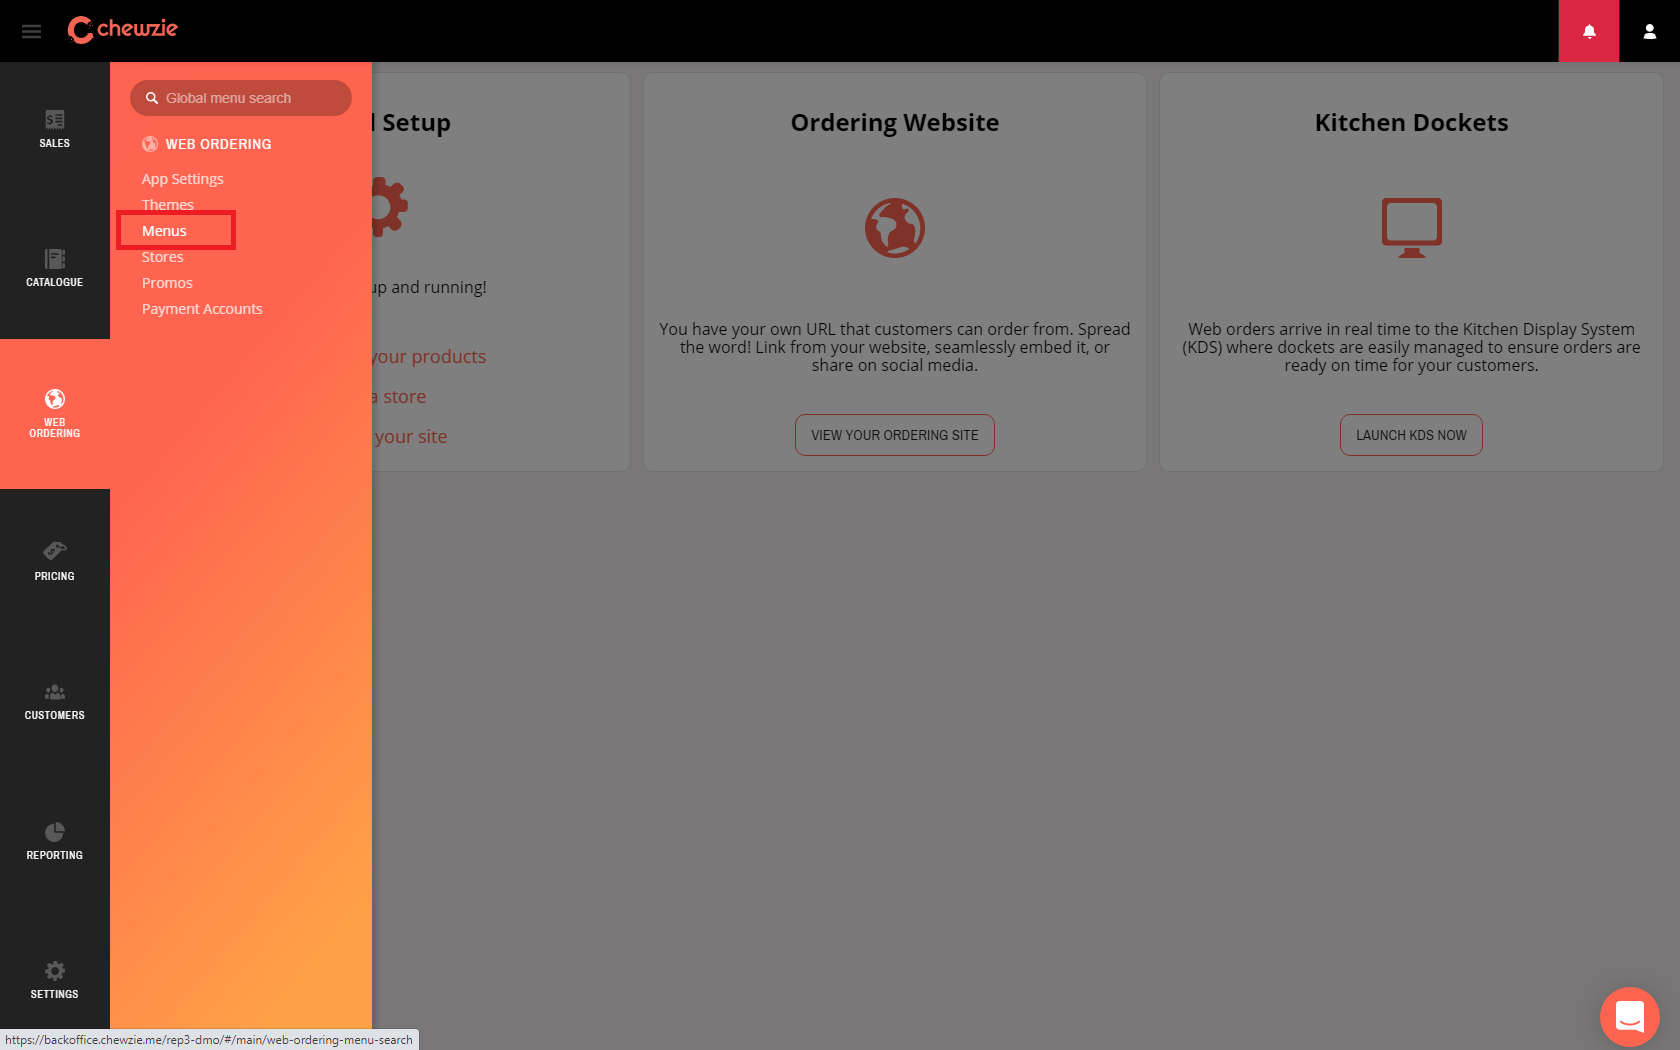Click the Ordering Website globe icon
The height and width of the screenshot is (1050, 1680).
click(895, 228)
